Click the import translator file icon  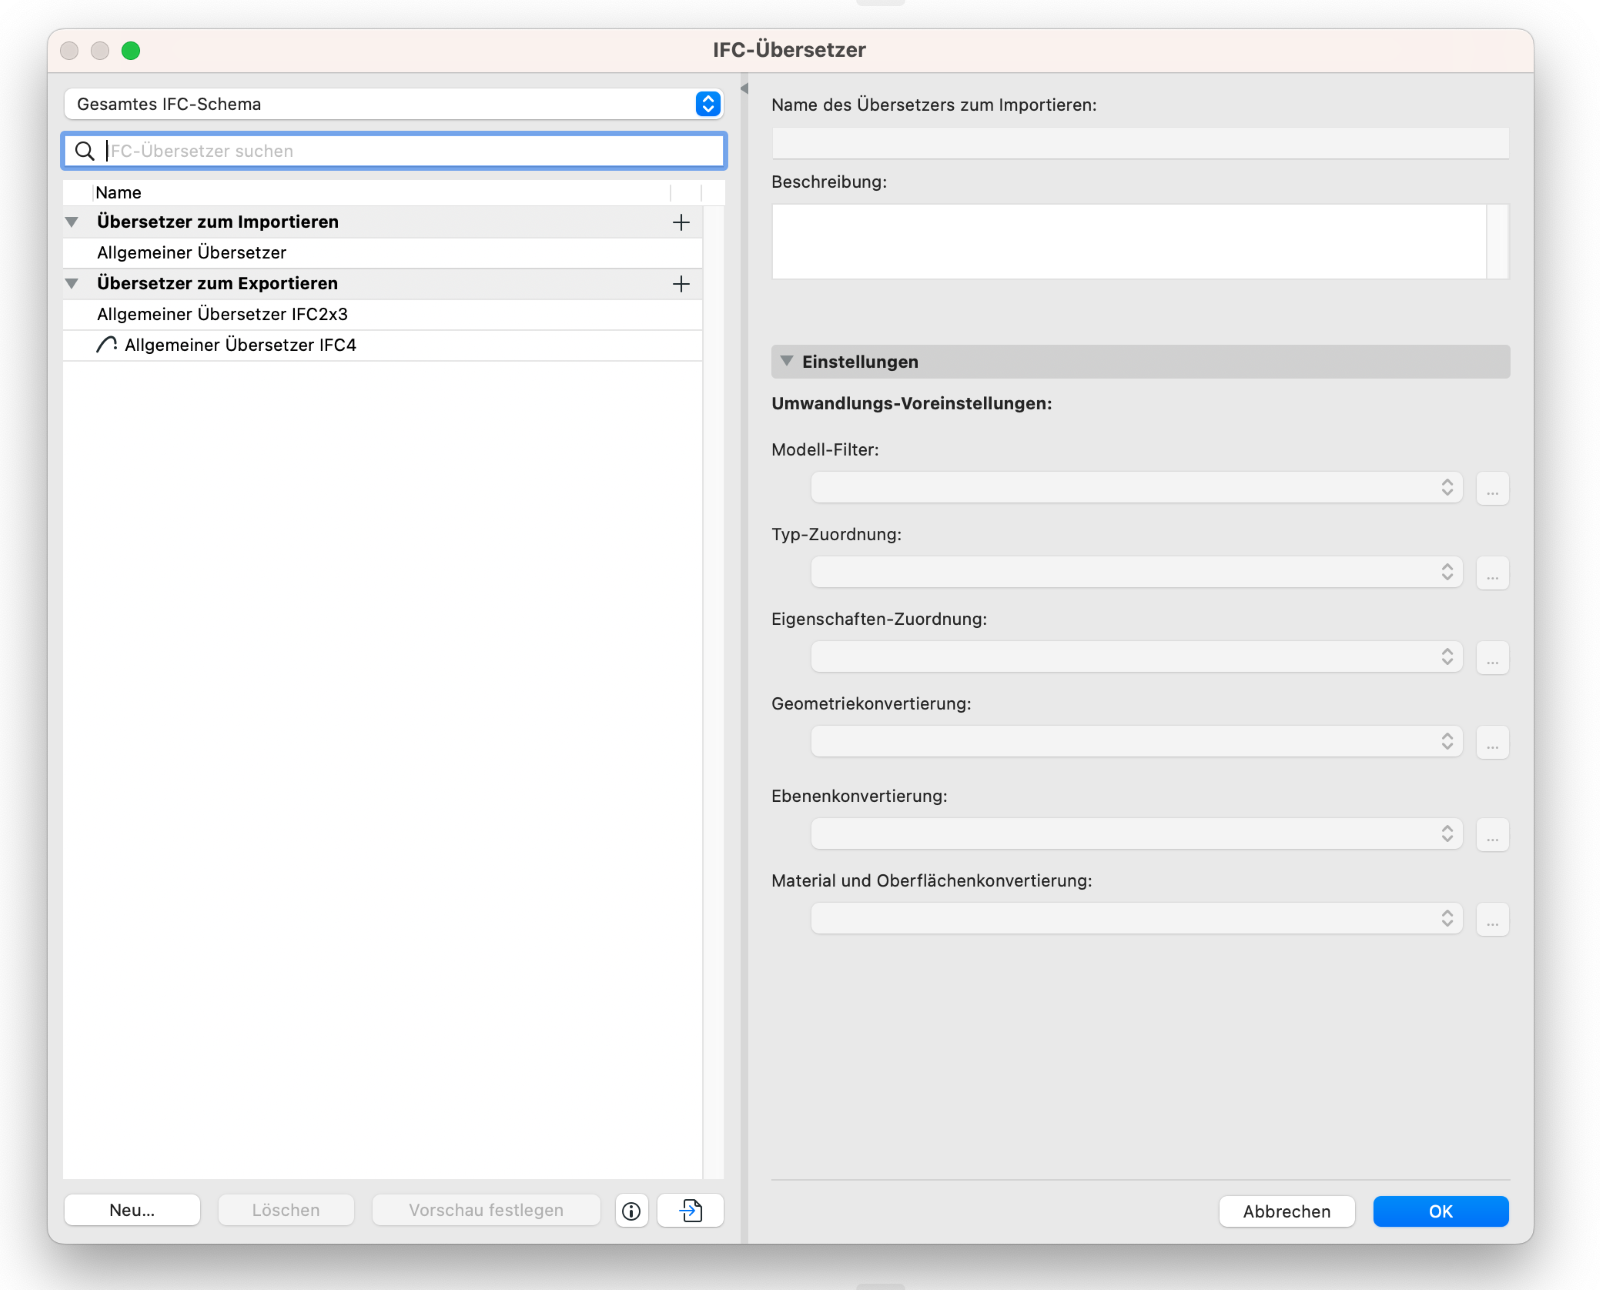point(691,1211)
